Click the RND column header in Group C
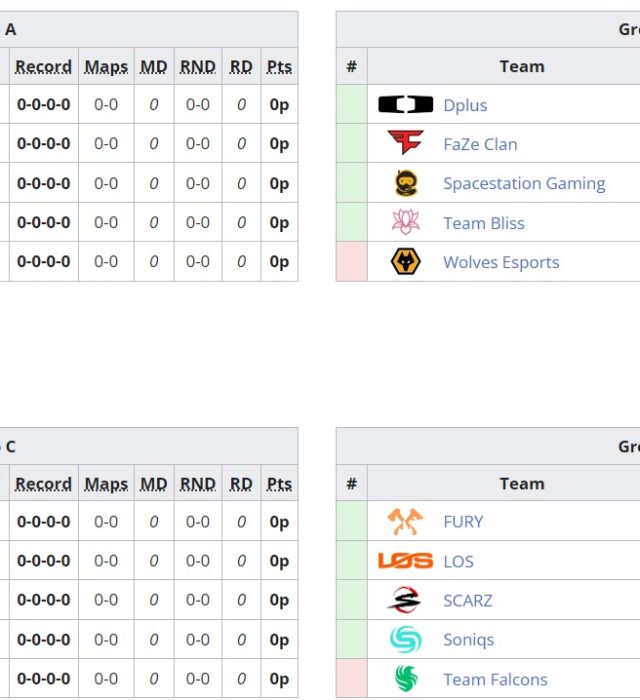The height and width of the screenshot is (700, 640). 197,484
